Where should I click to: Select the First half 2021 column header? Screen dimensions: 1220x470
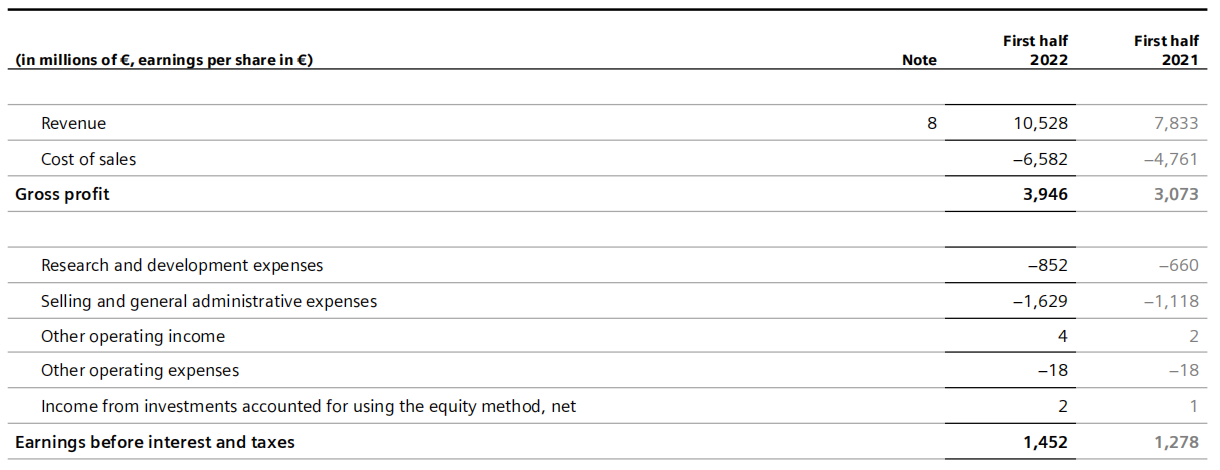(1166, 51)
